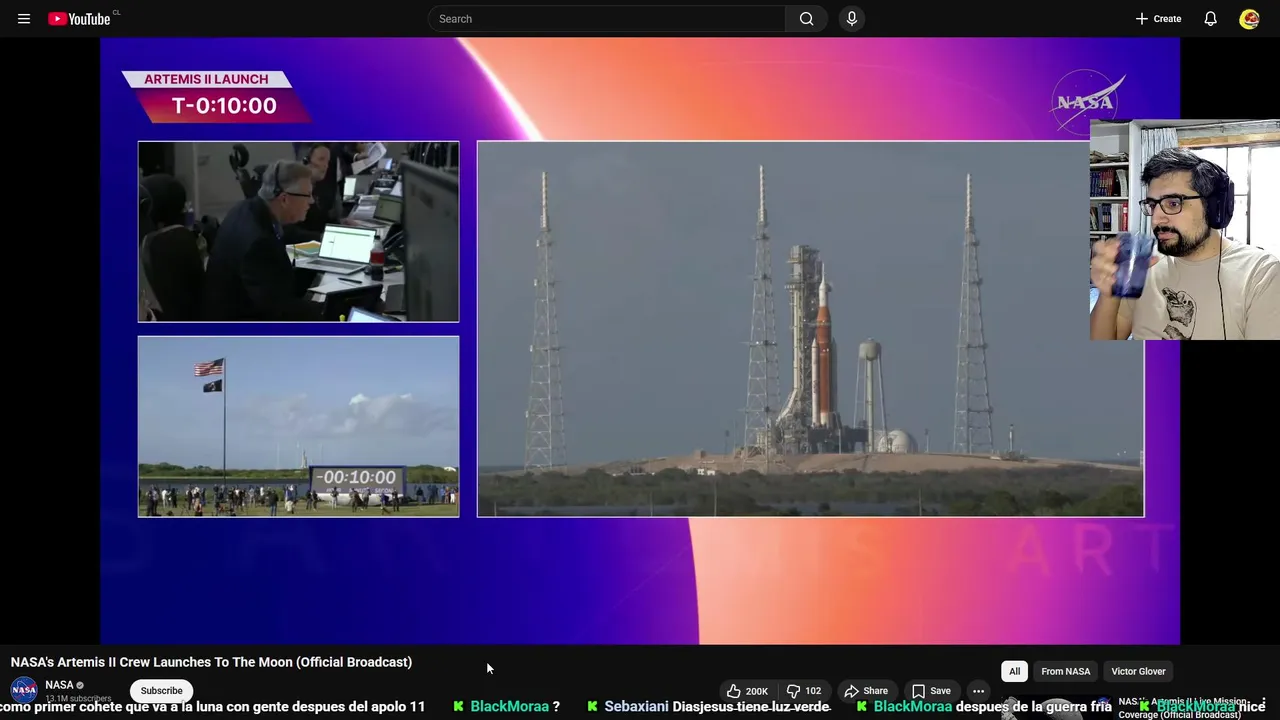Screen dimensions: 1280x720
Task: Click the video title text
Action: coord(211,662)
